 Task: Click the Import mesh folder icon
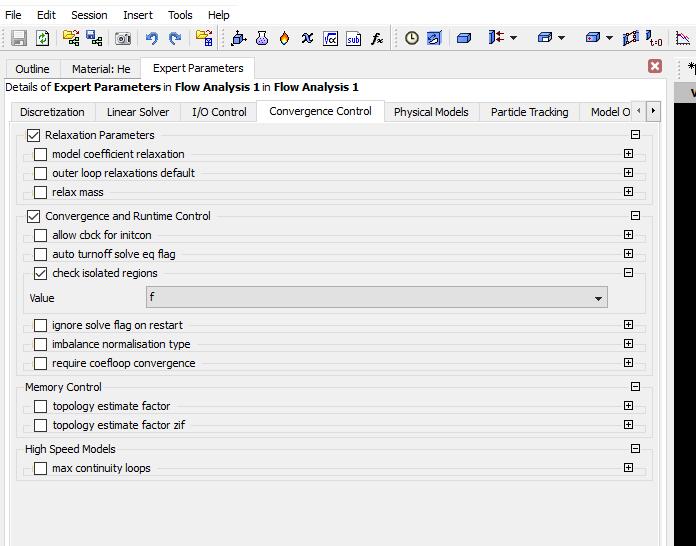[71, 38]
